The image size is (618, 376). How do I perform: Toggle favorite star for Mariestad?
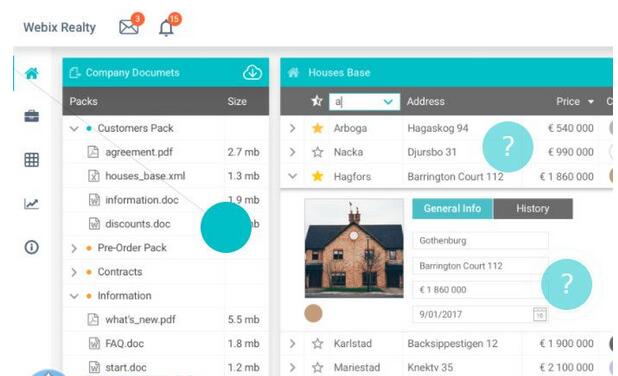coord(318,368)
